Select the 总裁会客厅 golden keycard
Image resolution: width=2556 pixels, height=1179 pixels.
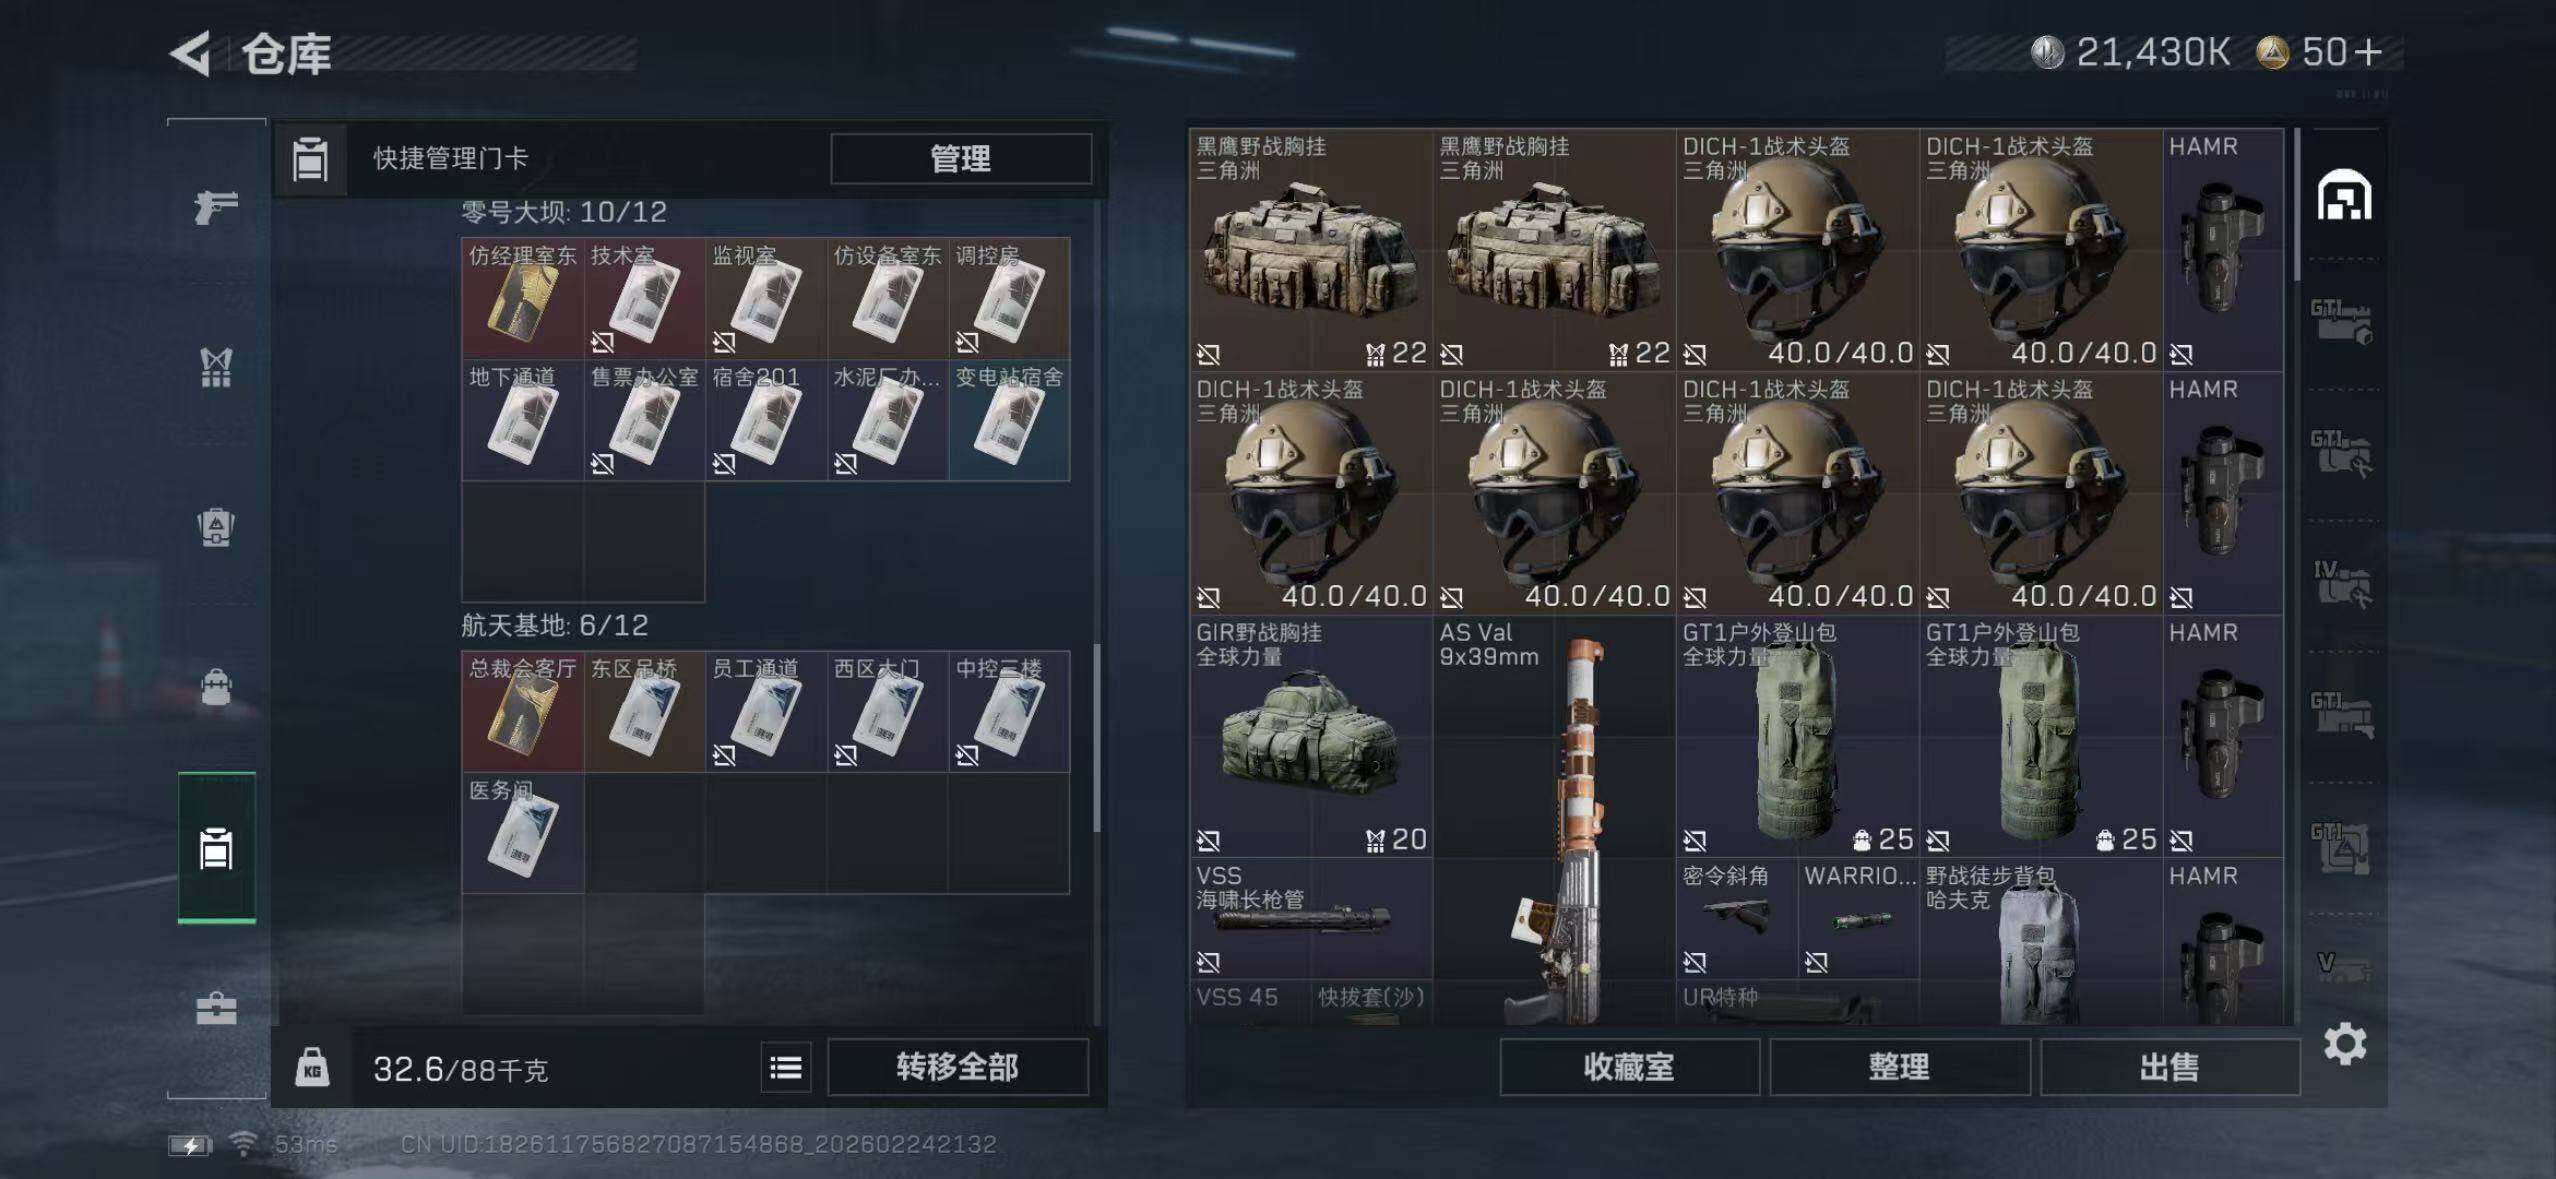click(x=522, y=711)
